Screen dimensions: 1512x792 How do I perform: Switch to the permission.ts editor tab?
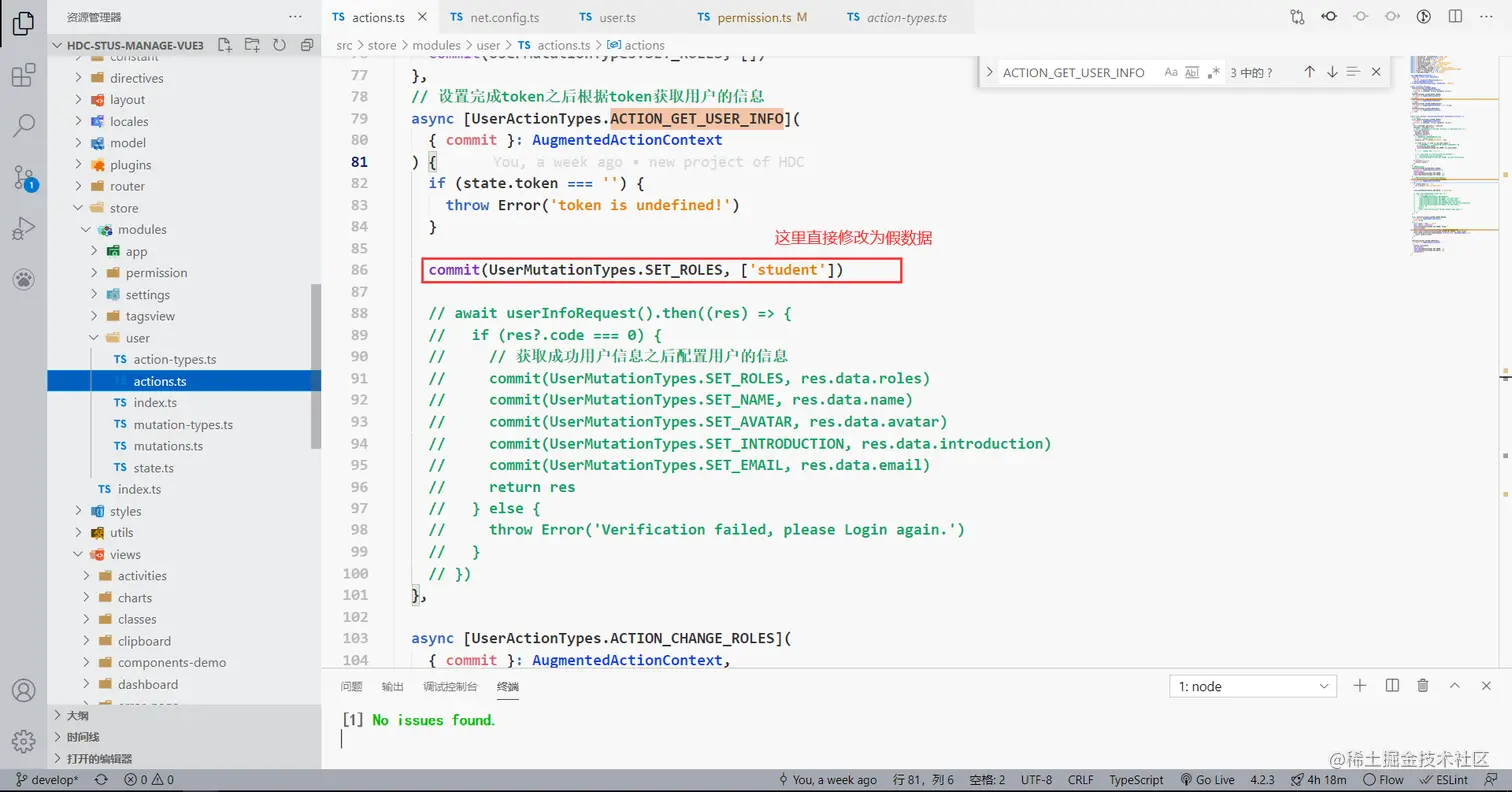tap(761, 17)
